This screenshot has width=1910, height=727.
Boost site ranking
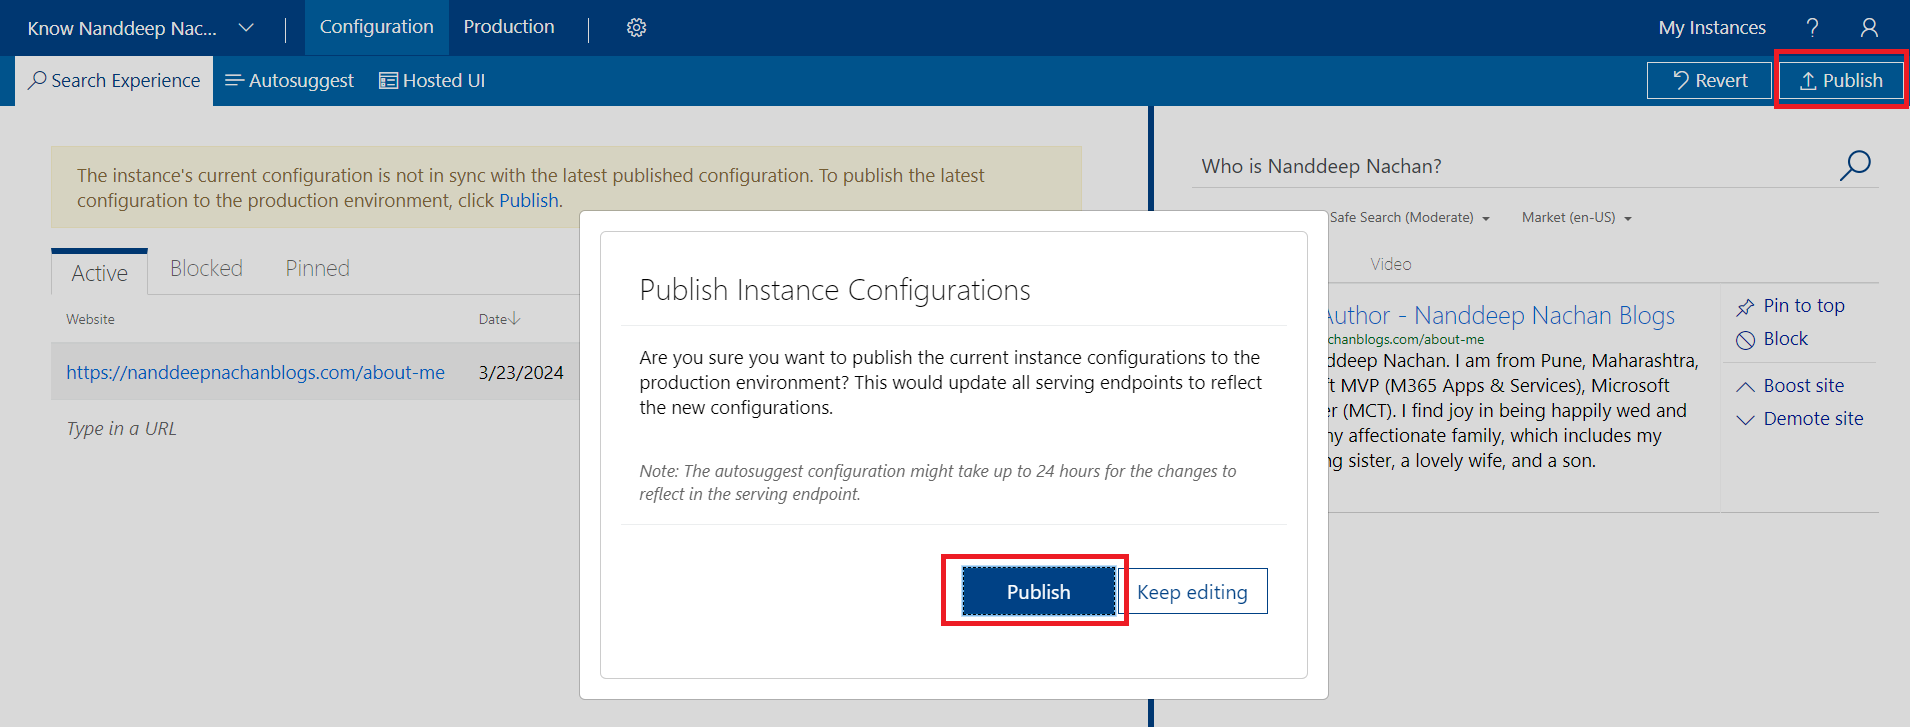(x=1791, y=386)
